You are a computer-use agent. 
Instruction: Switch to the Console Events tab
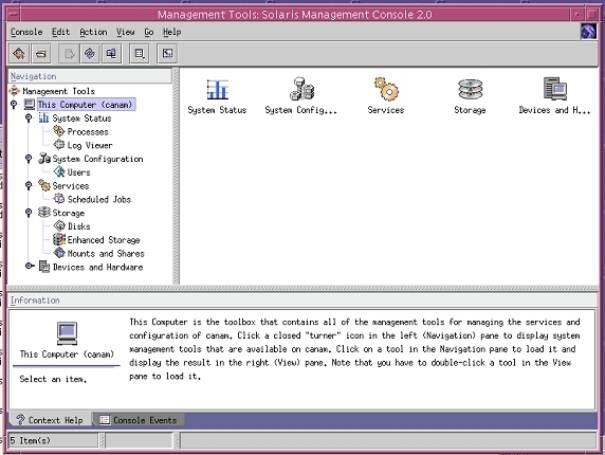tap(138, 420)
